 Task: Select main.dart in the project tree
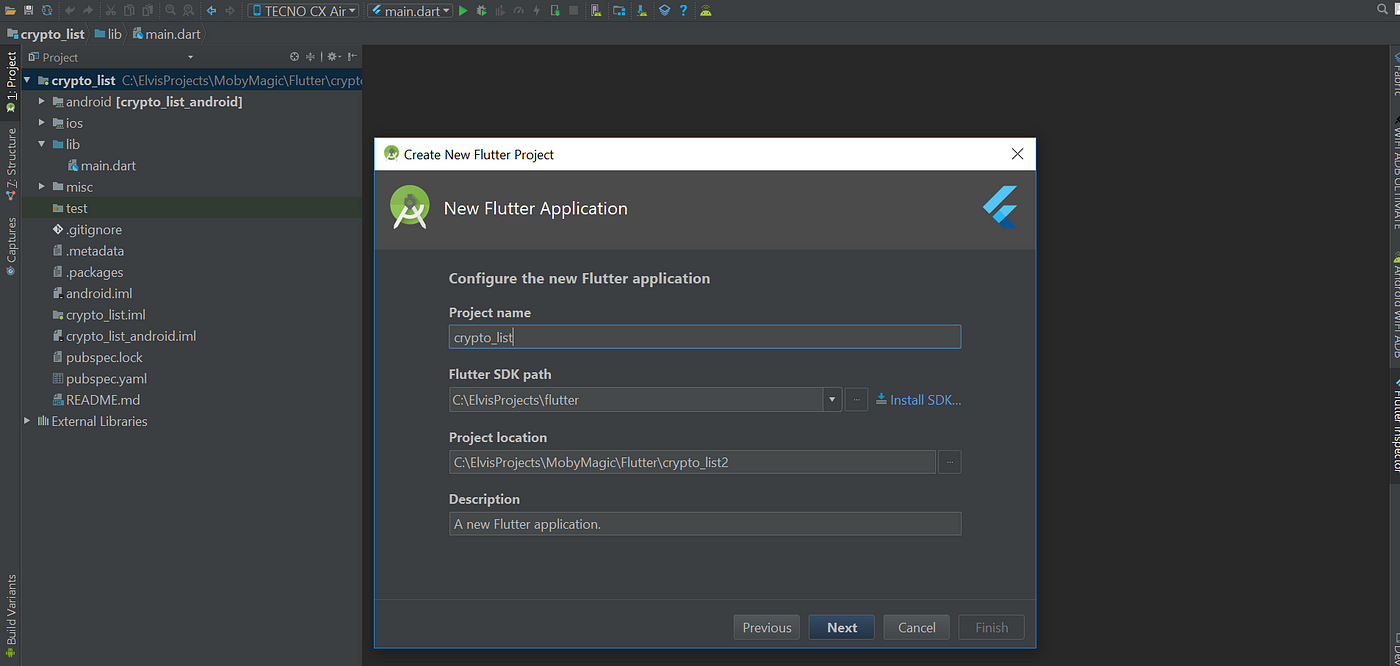click(x=101, y=166)
